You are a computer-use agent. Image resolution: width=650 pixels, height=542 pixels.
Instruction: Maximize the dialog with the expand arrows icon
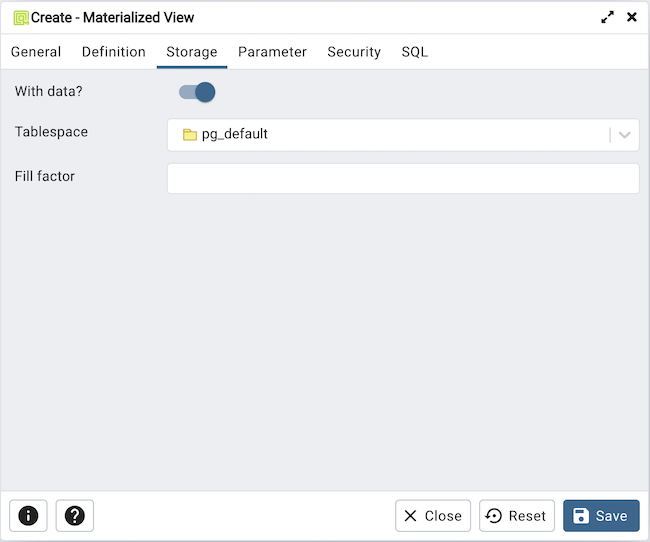point(607,17)
